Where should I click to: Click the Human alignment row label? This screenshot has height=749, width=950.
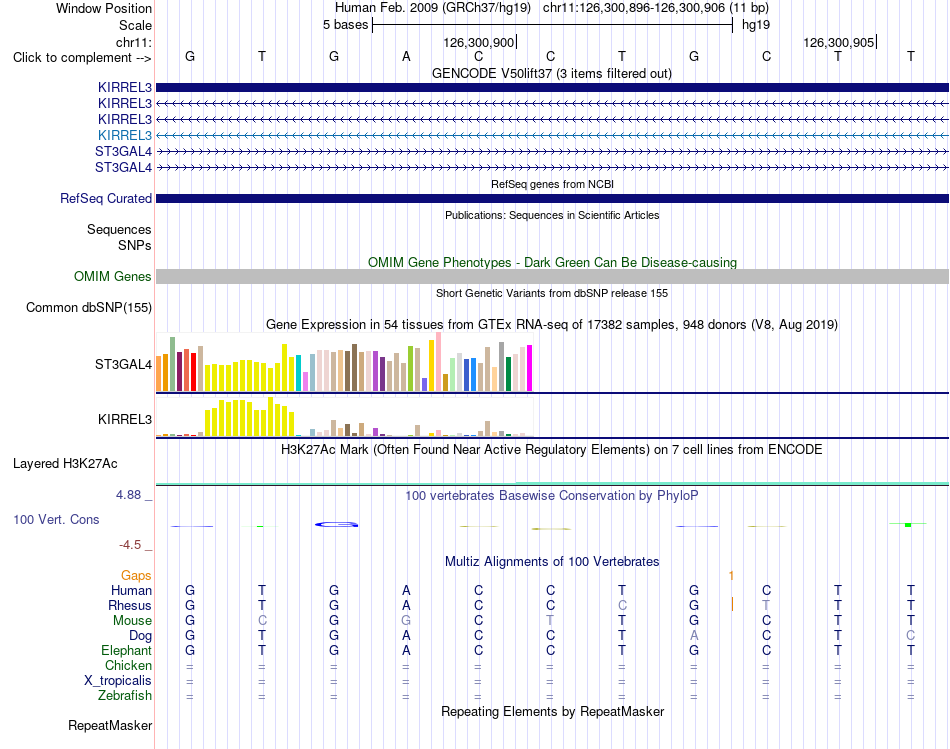(131, 590)
